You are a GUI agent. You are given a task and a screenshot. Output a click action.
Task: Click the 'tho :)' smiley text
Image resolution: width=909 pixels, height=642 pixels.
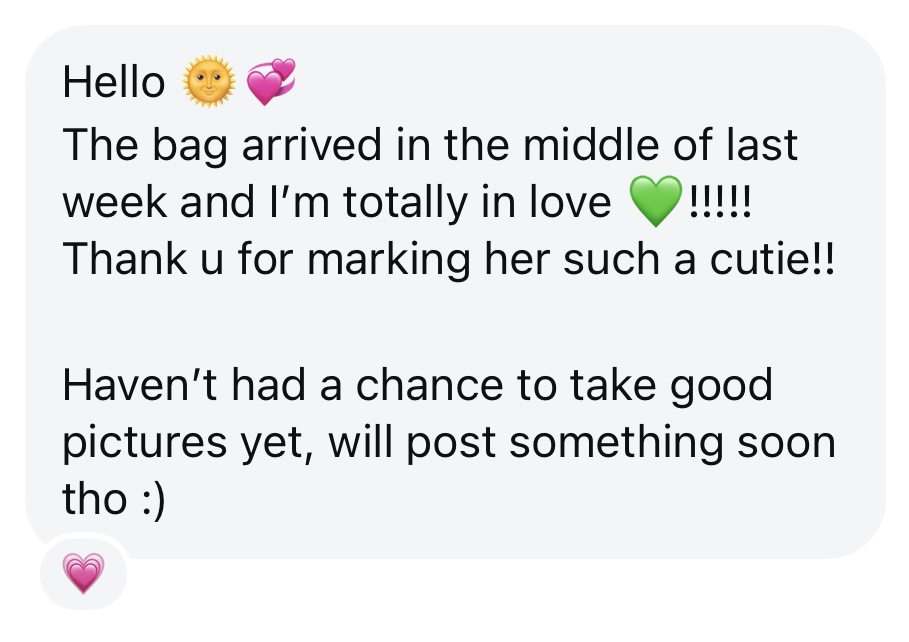pos(114,499)
